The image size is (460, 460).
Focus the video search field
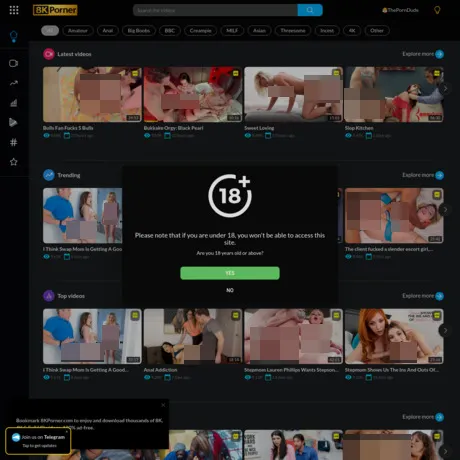pyautogui.click(x=215, y=10)
